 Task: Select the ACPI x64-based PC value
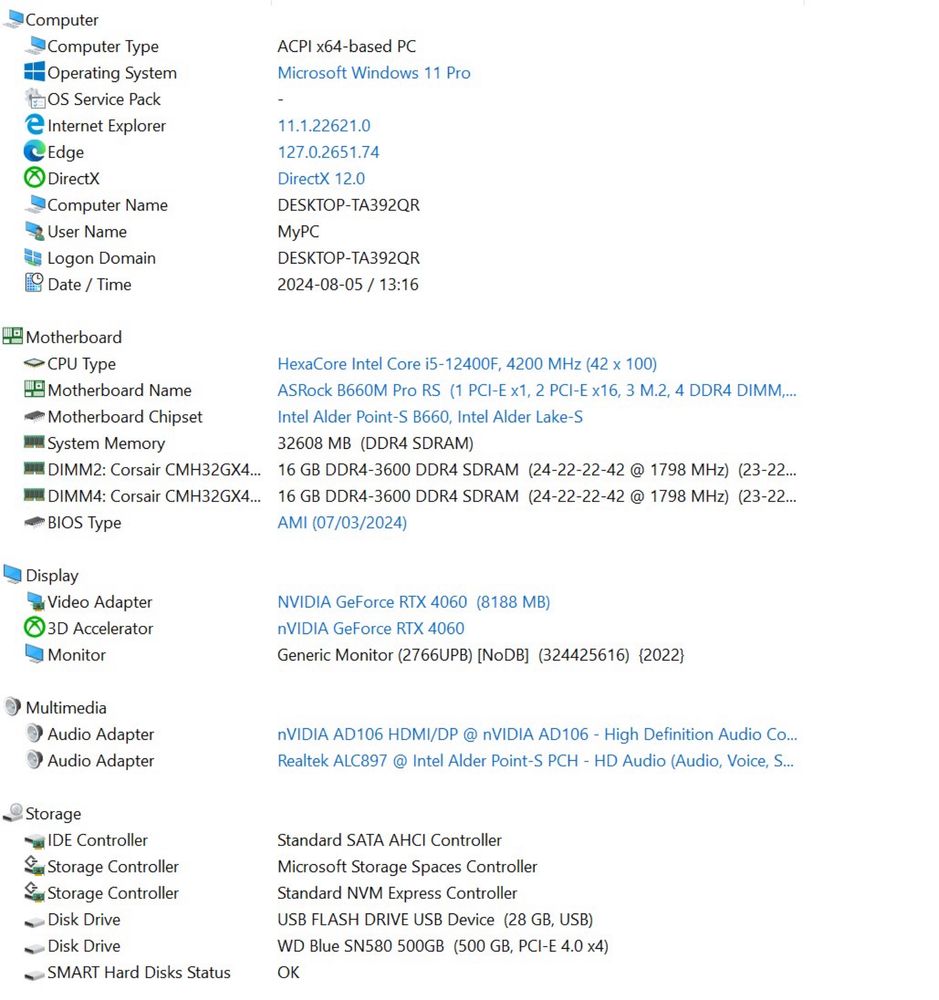click(x=346, y=46)
